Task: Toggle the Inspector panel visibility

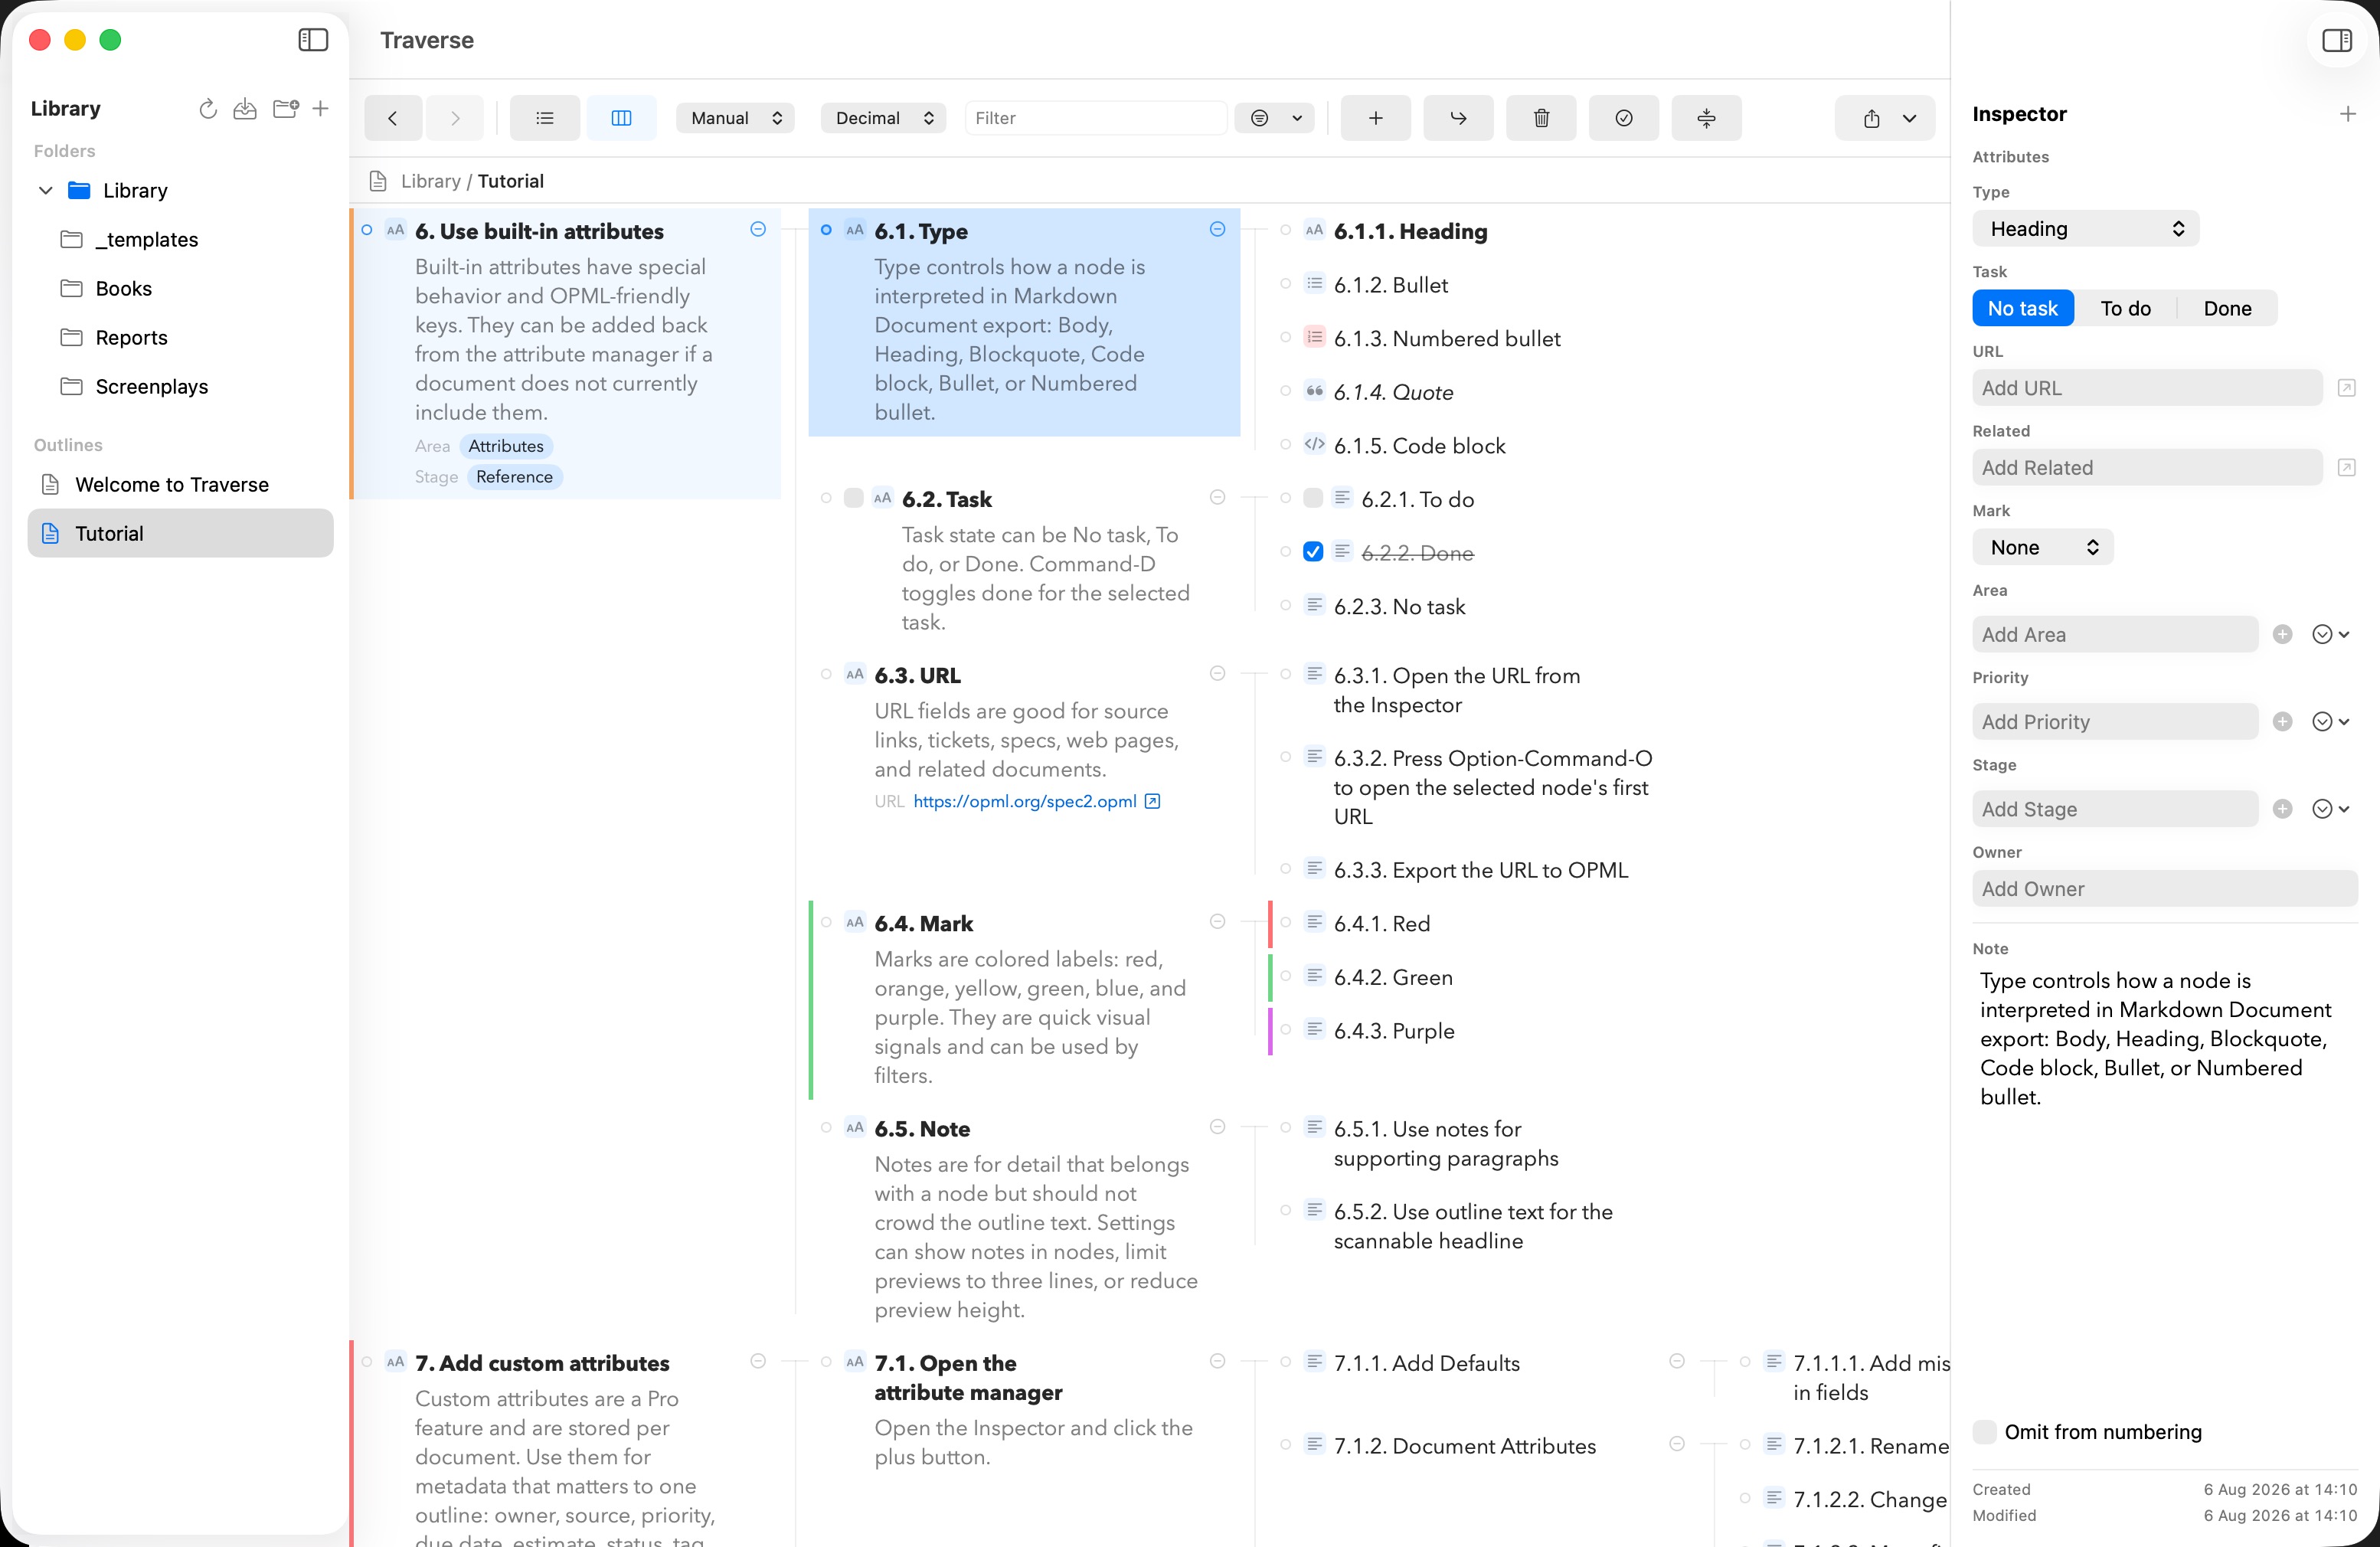Action: pos(2337,40)
